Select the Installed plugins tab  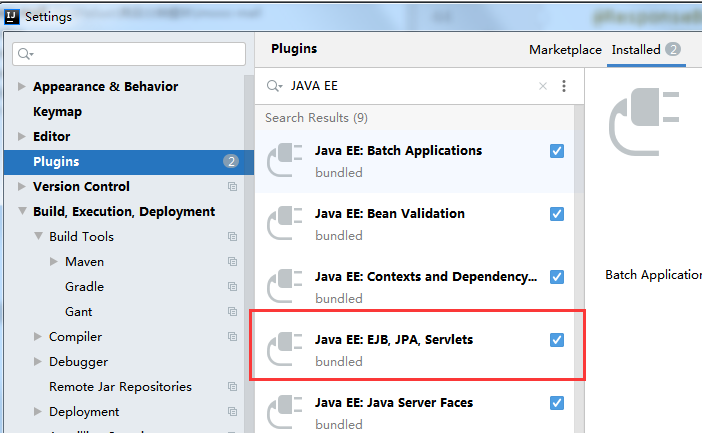pos(636,50)
